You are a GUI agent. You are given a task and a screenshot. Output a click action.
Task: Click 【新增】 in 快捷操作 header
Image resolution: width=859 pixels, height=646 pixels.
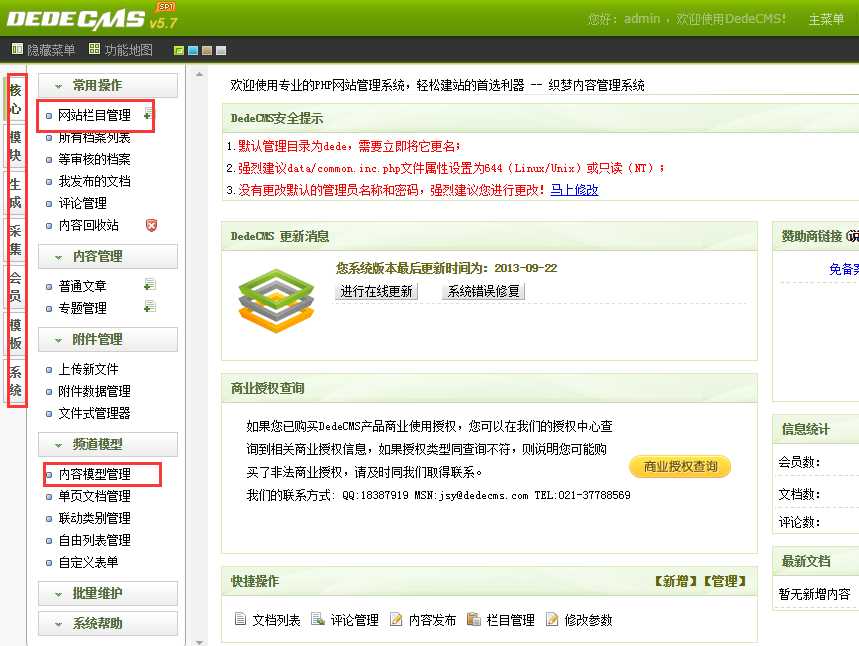(678, 581)
